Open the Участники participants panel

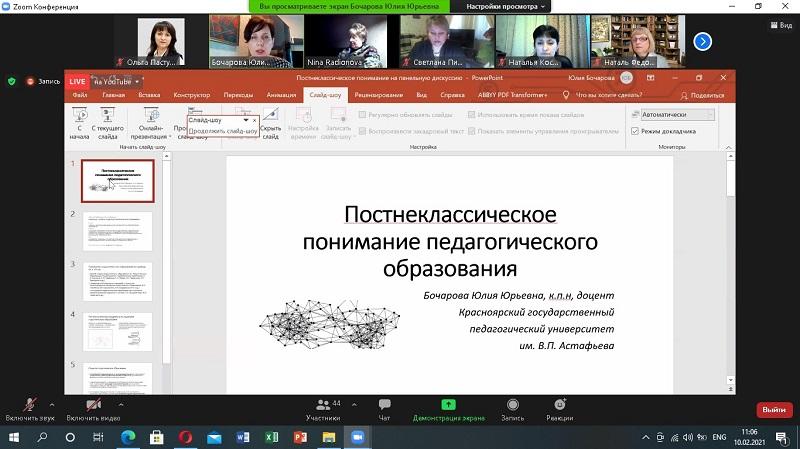[324, 405]
